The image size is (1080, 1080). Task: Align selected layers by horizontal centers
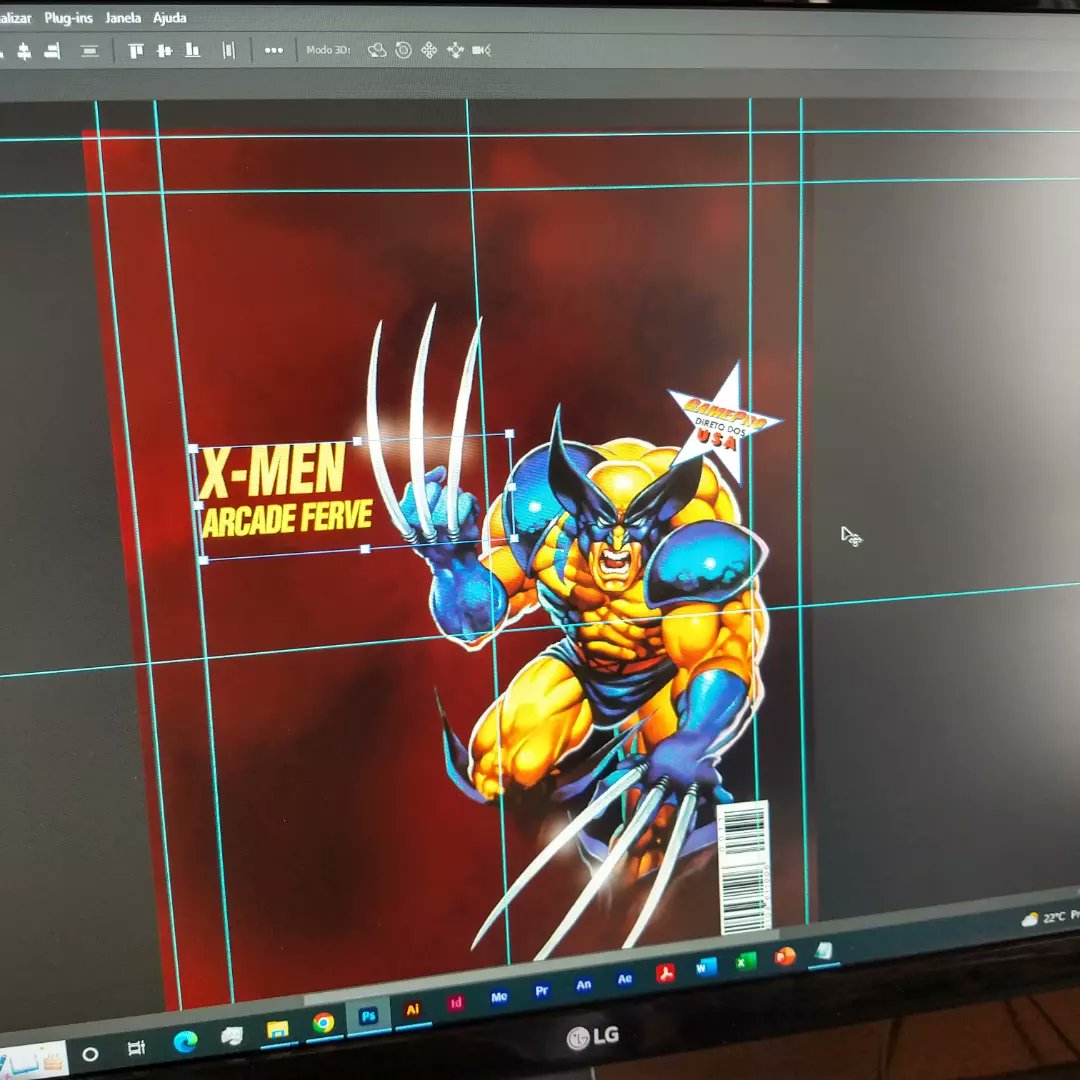coord(24,52)
